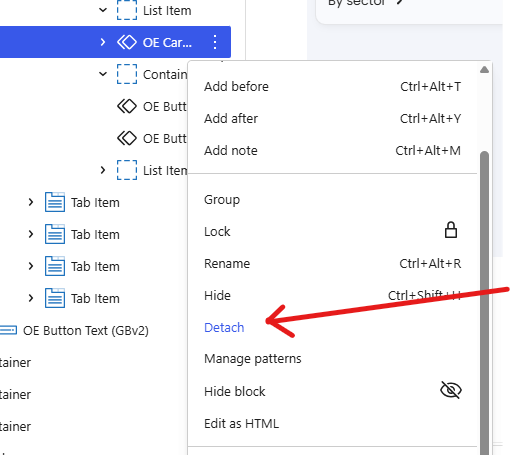Collapse the Container tree item
Screen dimensions: 510x455
(103, 74)
